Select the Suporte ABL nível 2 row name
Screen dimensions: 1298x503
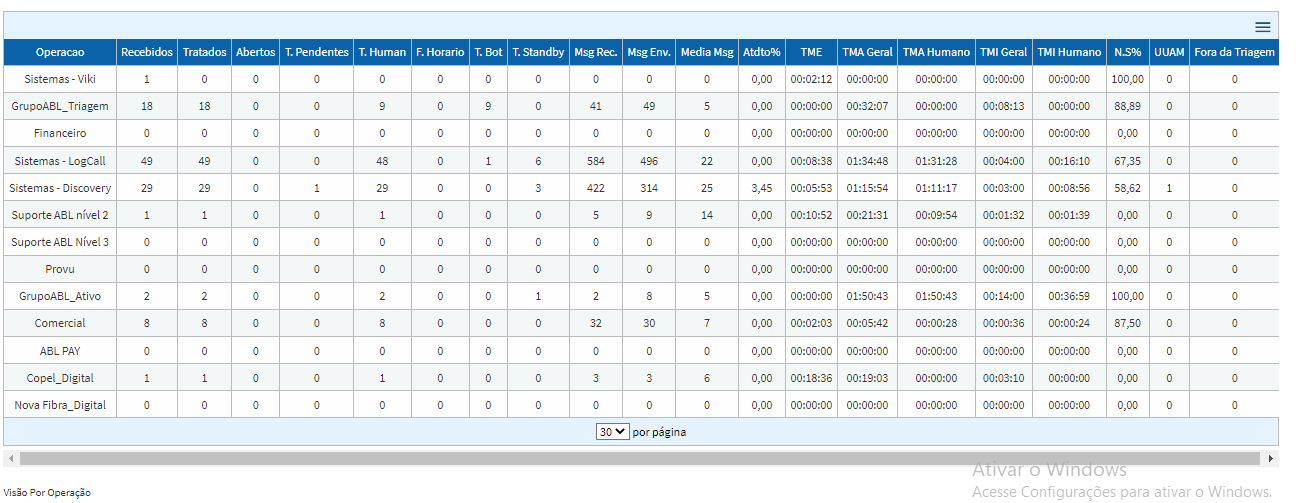click(60, 215)
